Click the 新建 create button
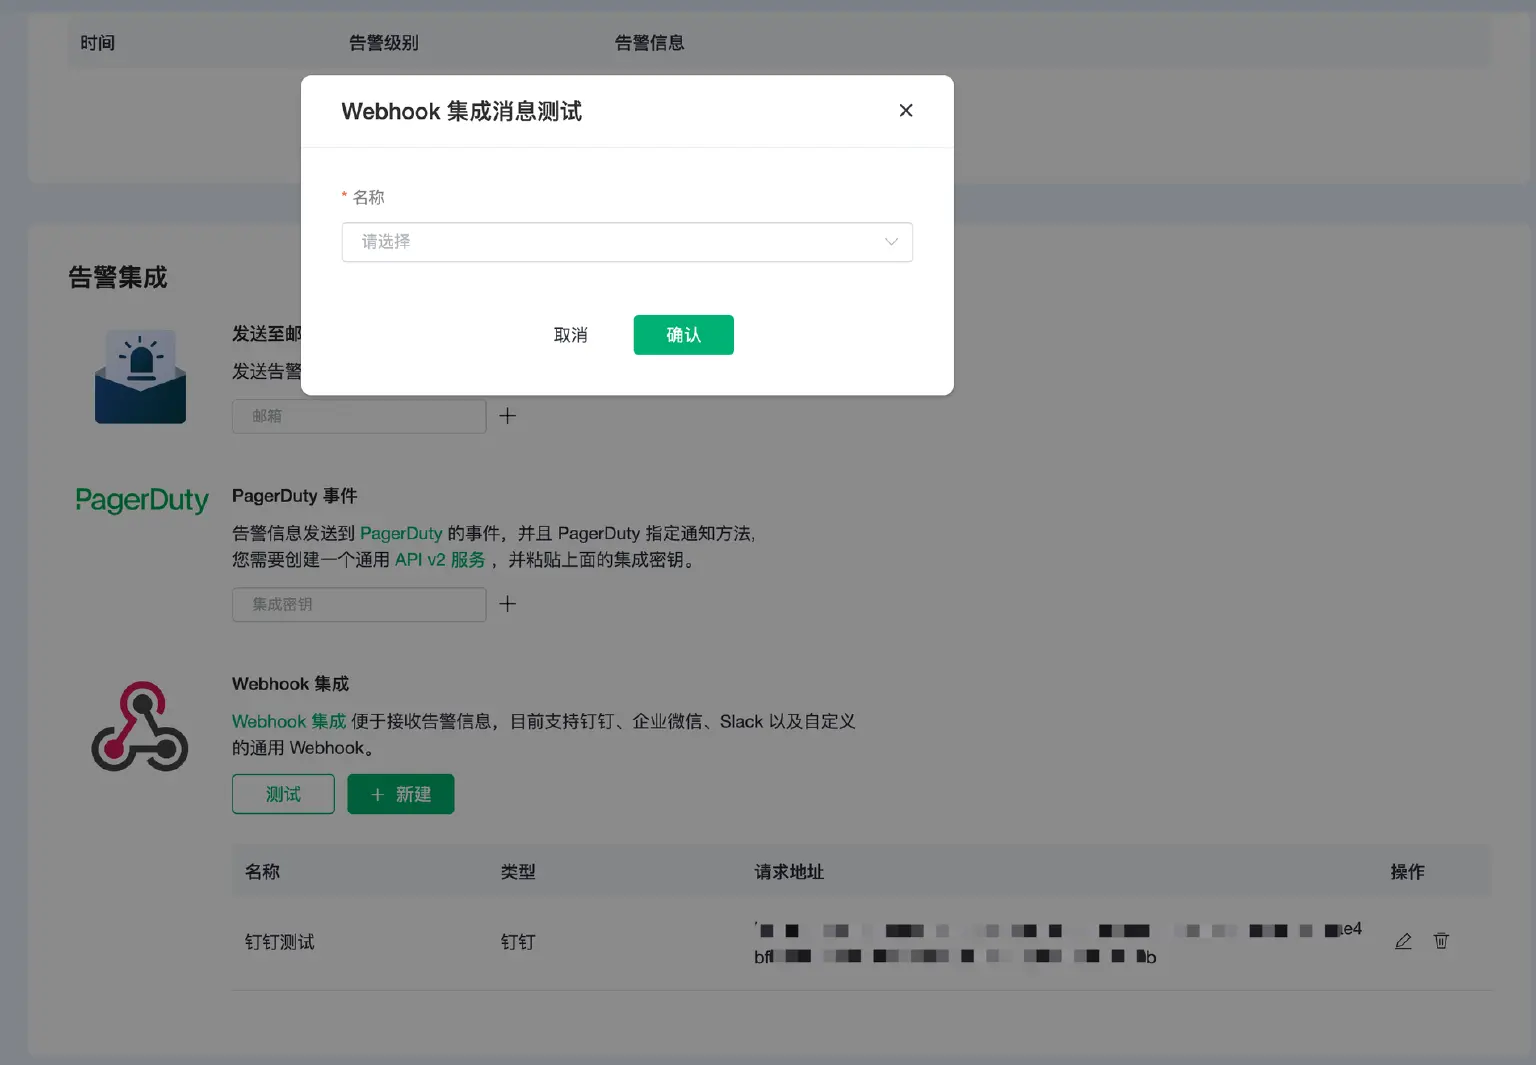Image resolution: width=1536 pixels, height=1065 pixels. [401, 794]
